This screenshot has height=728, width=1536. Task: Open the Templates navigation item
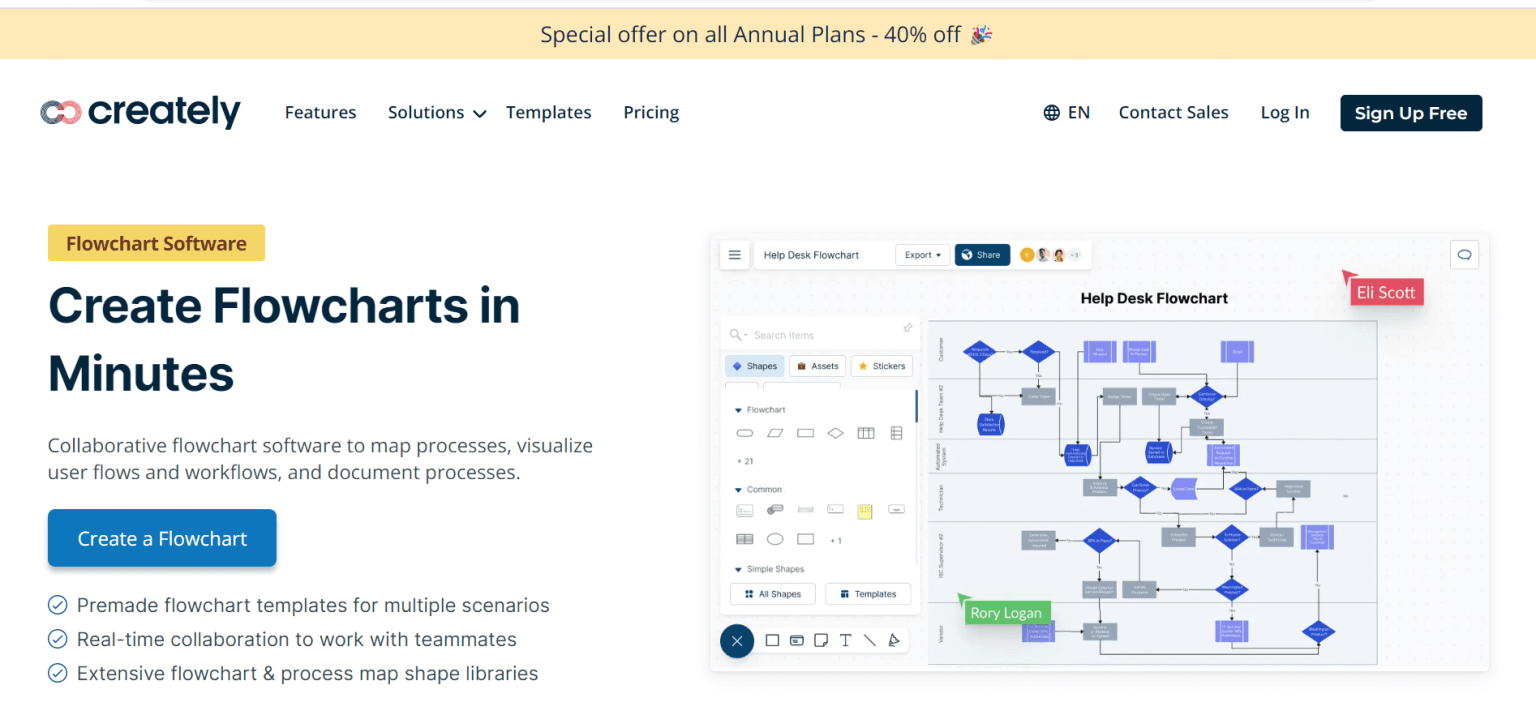coord(549,112)
